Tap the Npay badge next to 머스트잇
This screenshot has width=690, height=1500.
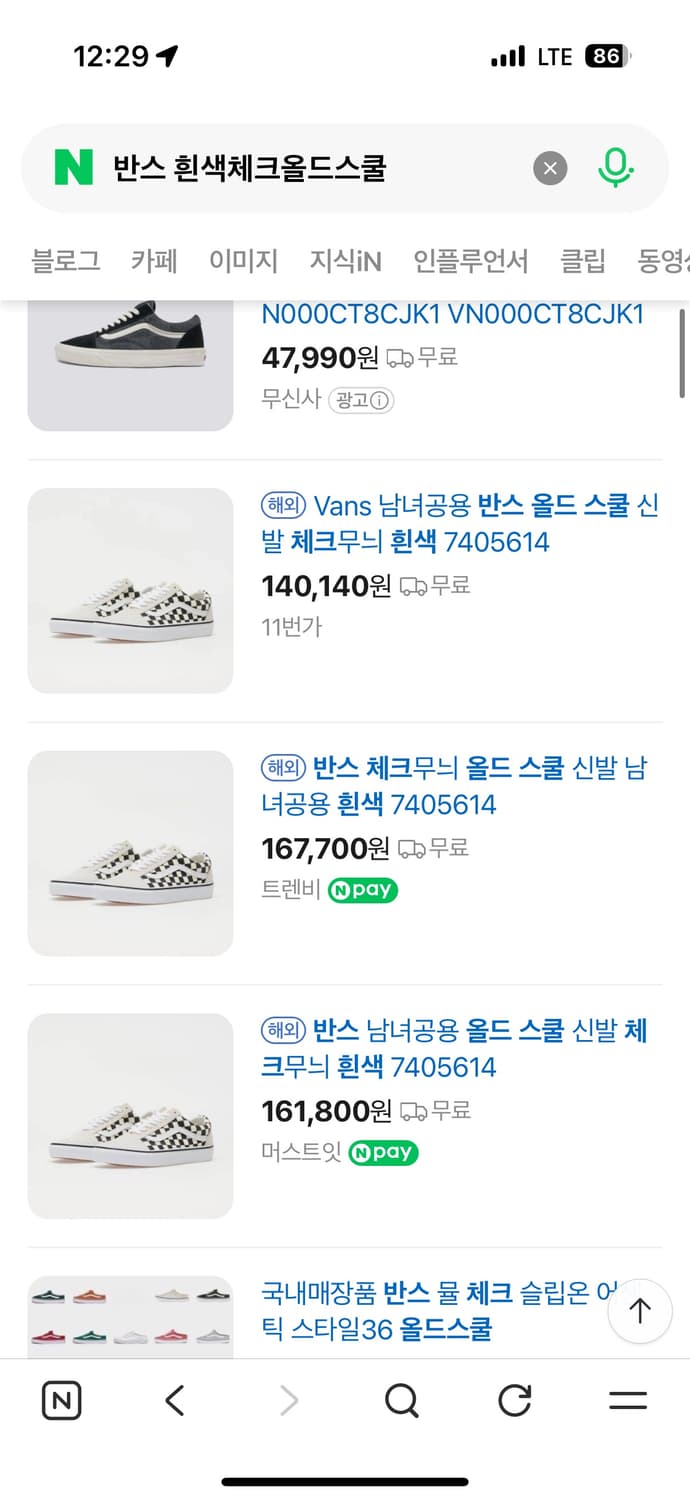(383, 1152)
